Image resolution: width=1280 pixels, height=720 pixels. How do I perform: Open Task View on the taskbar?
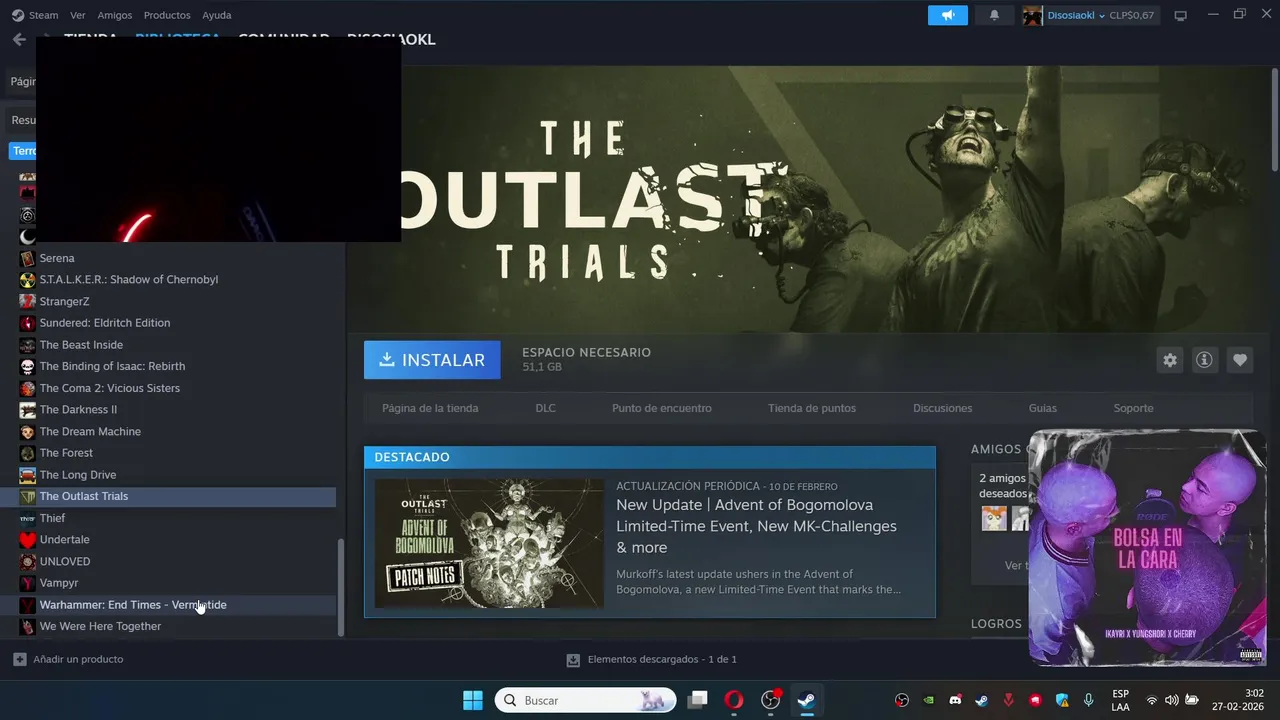[x=698, y=700]
